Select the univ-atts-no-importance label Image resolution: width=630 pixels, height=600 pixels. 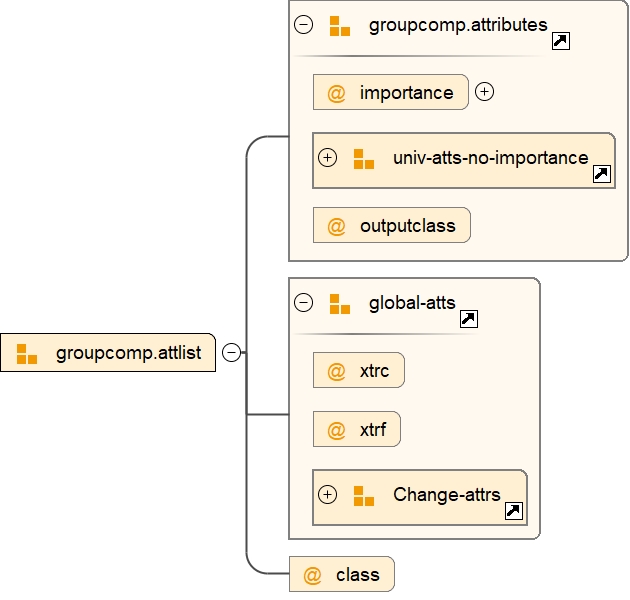coord(491,158)
